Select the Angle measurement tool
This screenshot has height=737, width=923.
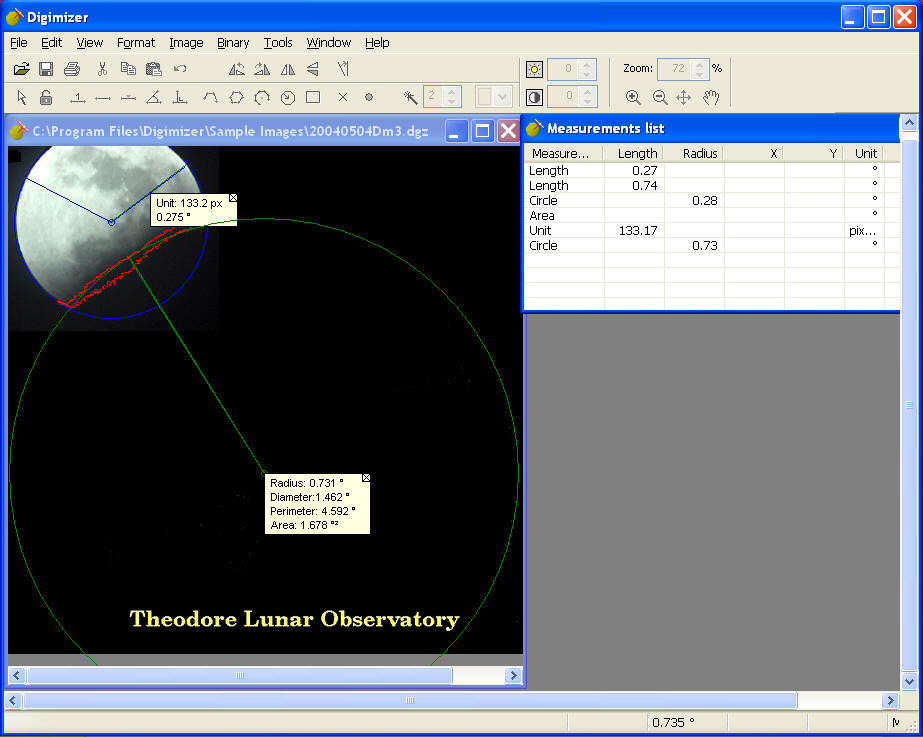154,97
